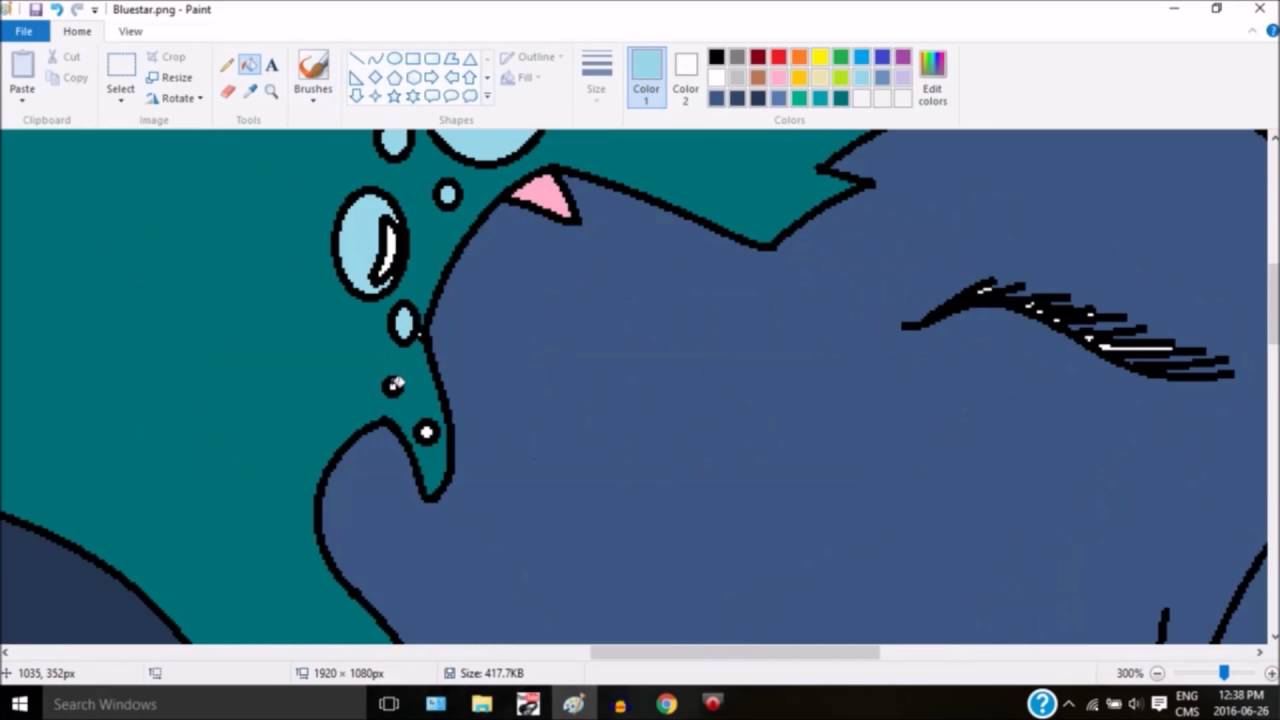This screenshot has height=720, width=1280.
Task: Choose the Triangle shape
Action: click(470, 59)
